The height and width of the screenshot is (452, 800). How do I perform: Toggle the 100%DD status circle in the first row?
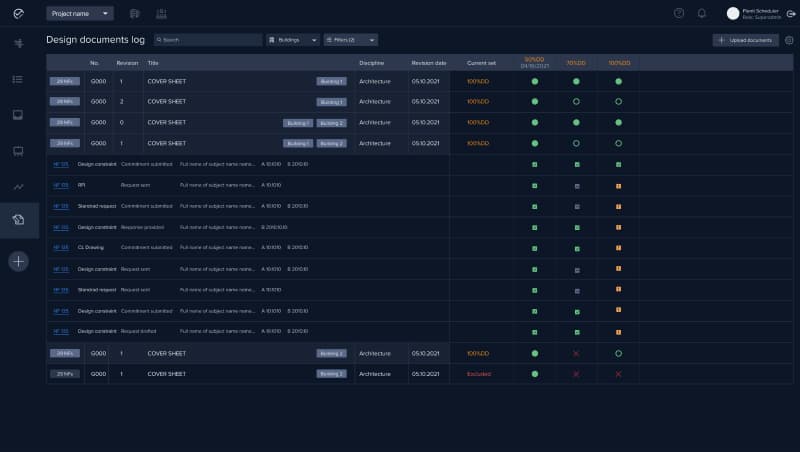[618, 81]
